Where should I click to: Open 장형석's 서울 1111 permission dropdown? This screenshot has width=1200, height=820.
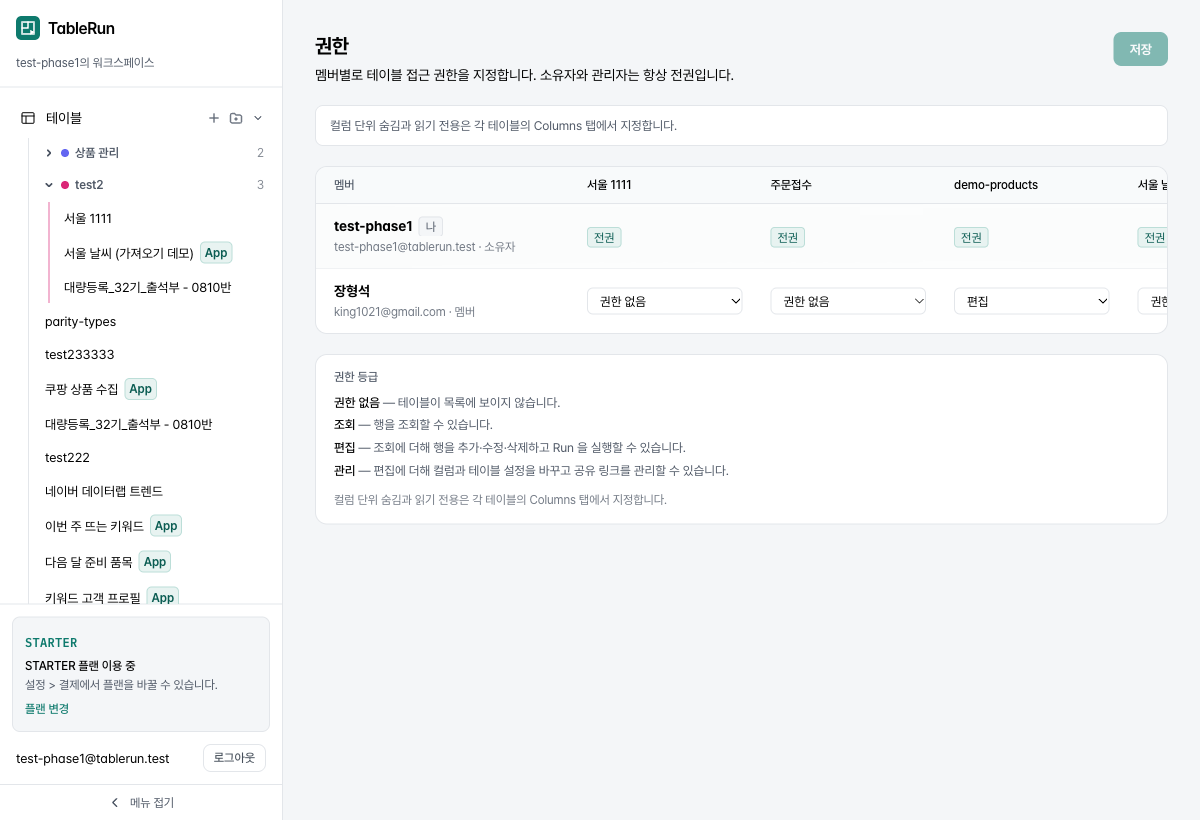(665, 301)
